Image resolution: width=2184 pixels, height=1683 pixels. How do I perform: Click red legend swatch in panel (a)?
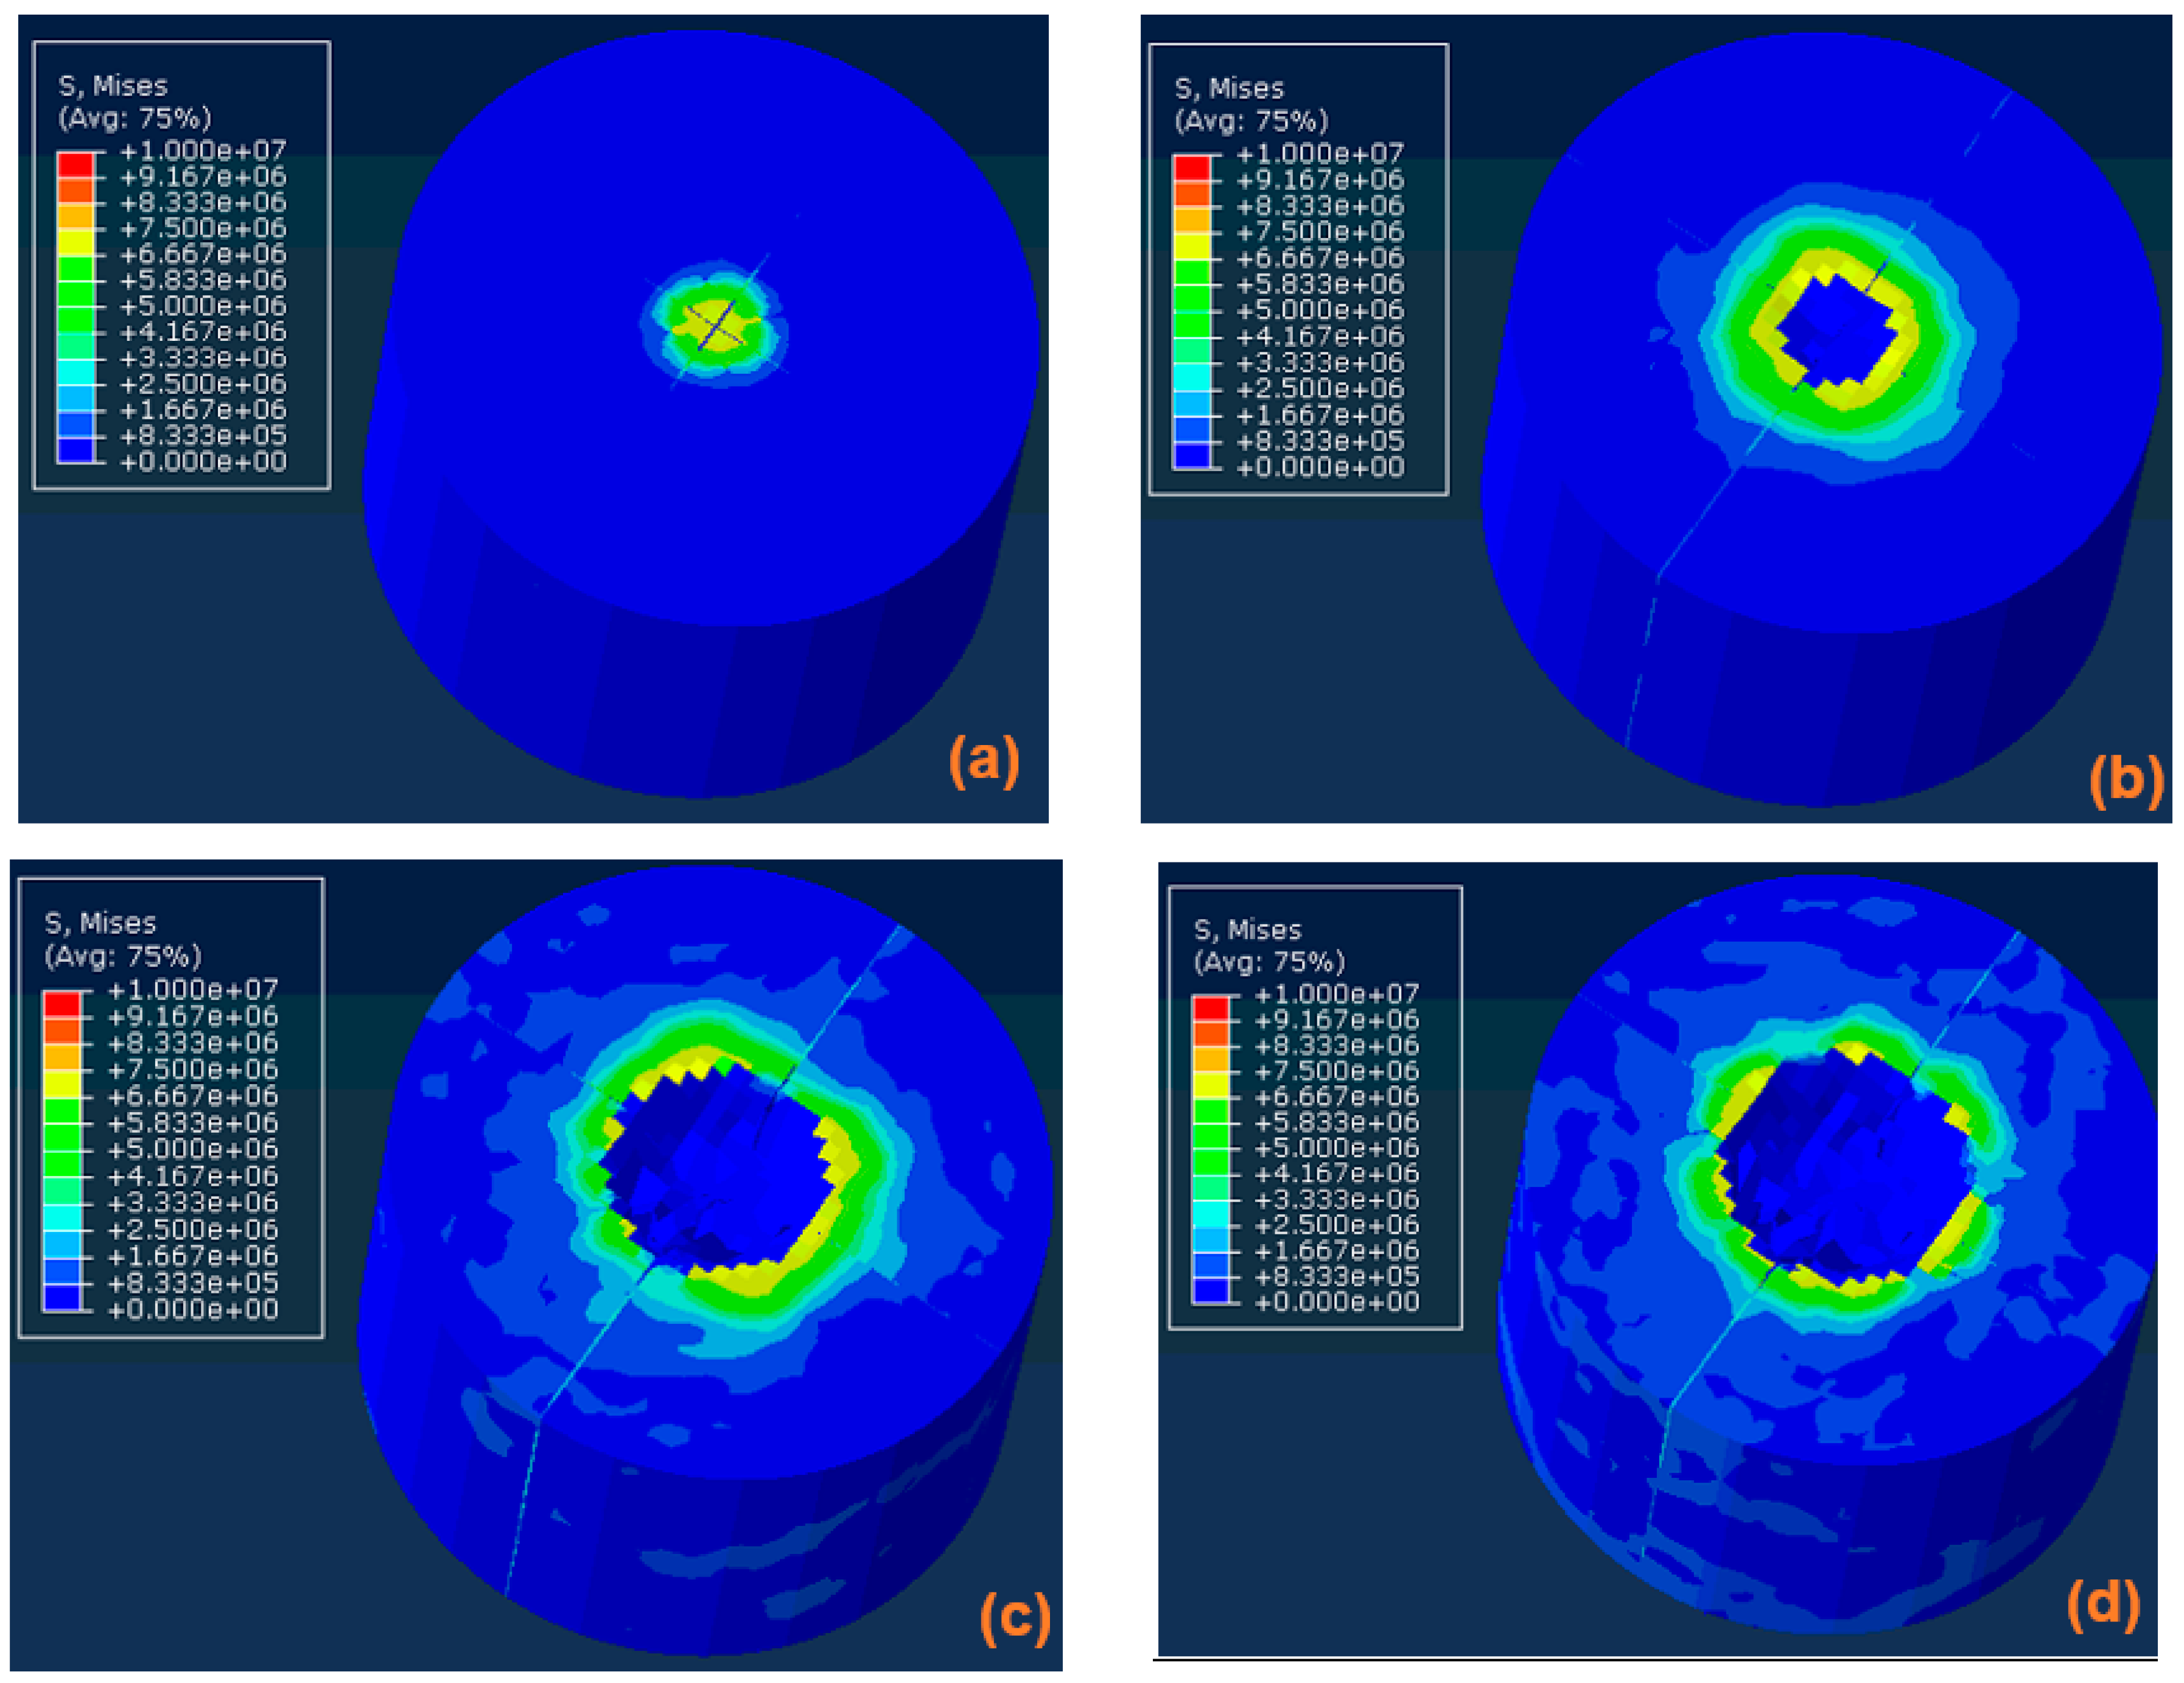tap(75, 164)
